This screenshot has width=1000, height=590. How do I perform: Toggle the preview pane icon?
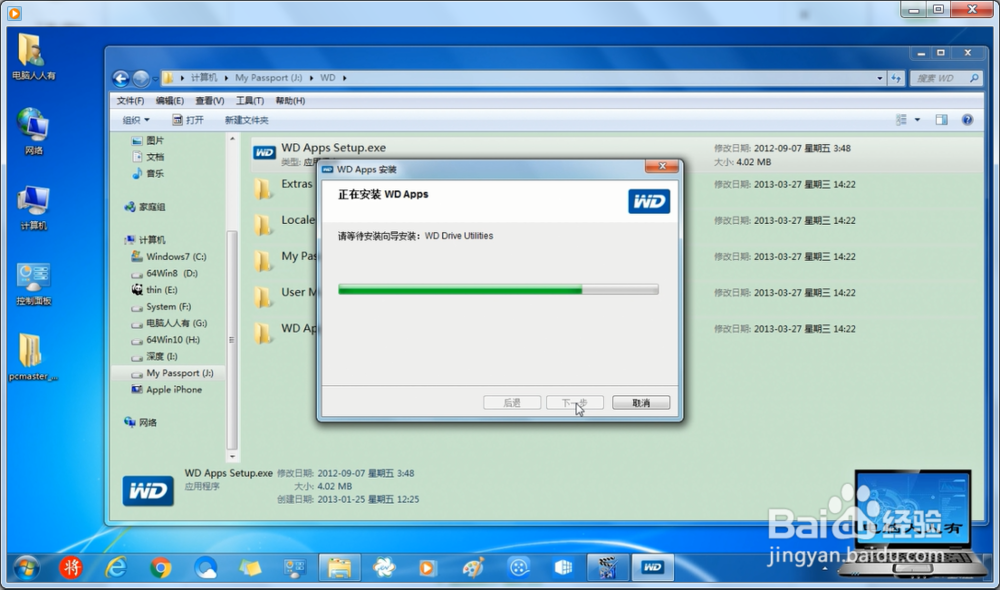pyautogui.click(x=941, y=120)
